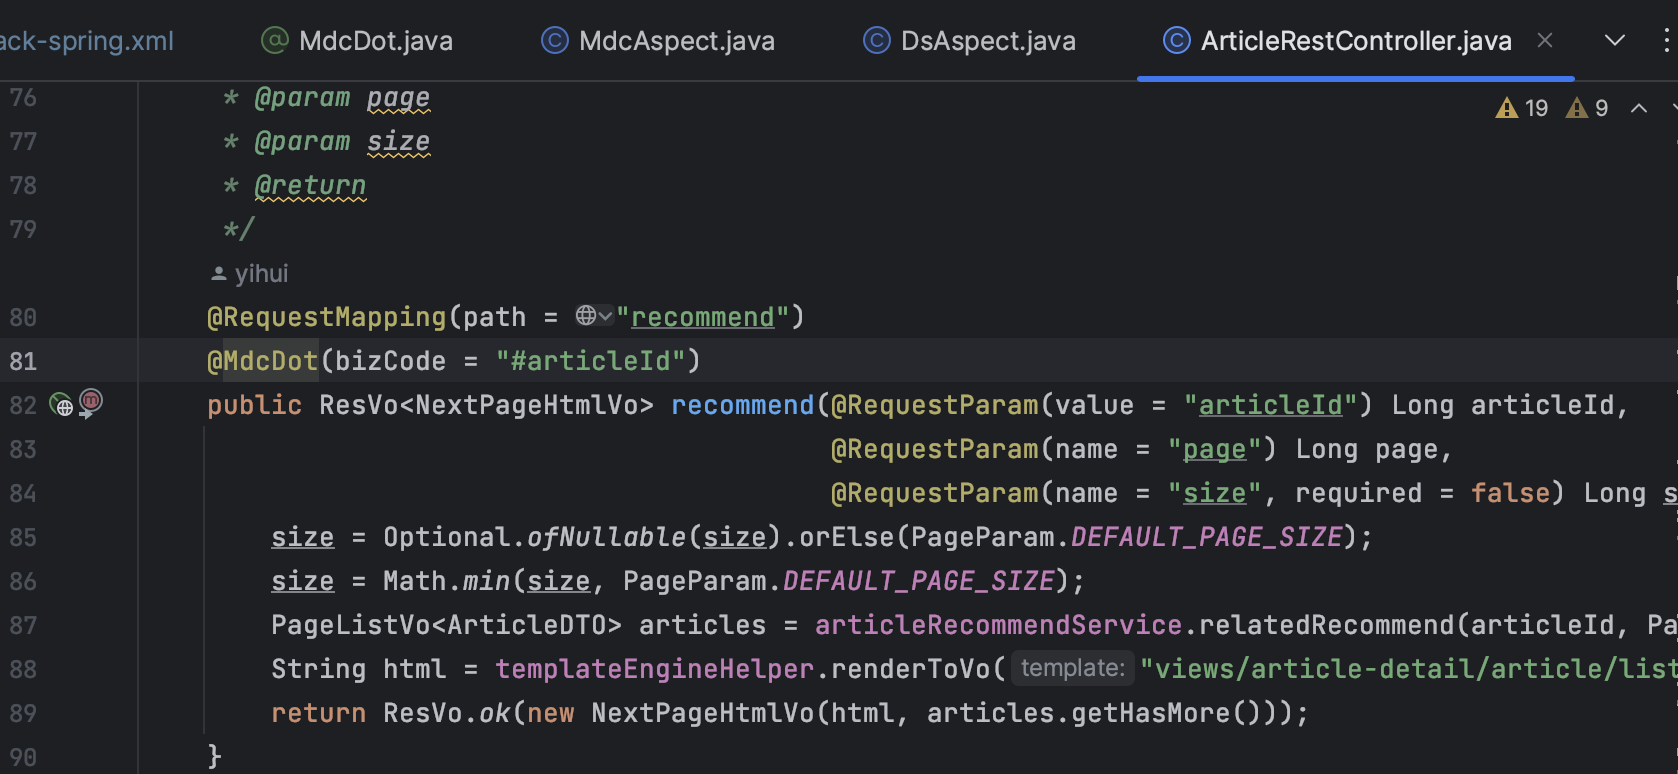1678x774 pixels.
Task: Click line number 80 in the gutter
Action: 23,317
